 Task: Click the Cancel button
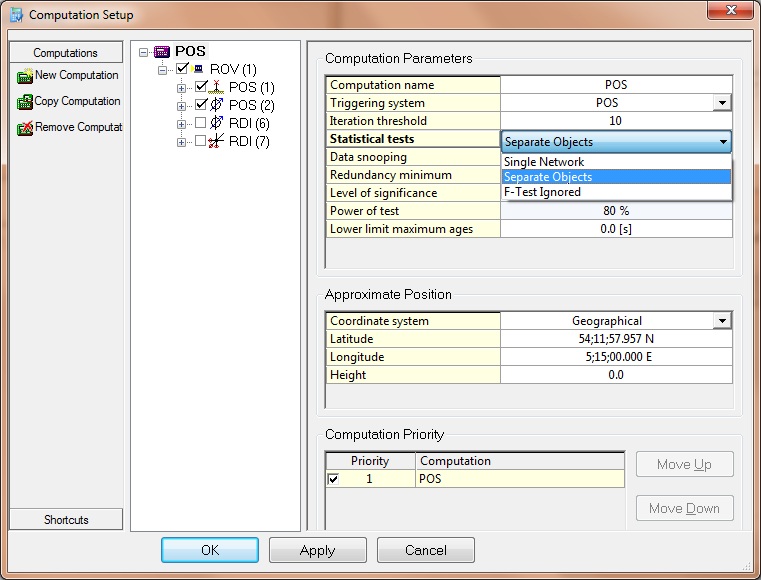[x=426, y=550]
